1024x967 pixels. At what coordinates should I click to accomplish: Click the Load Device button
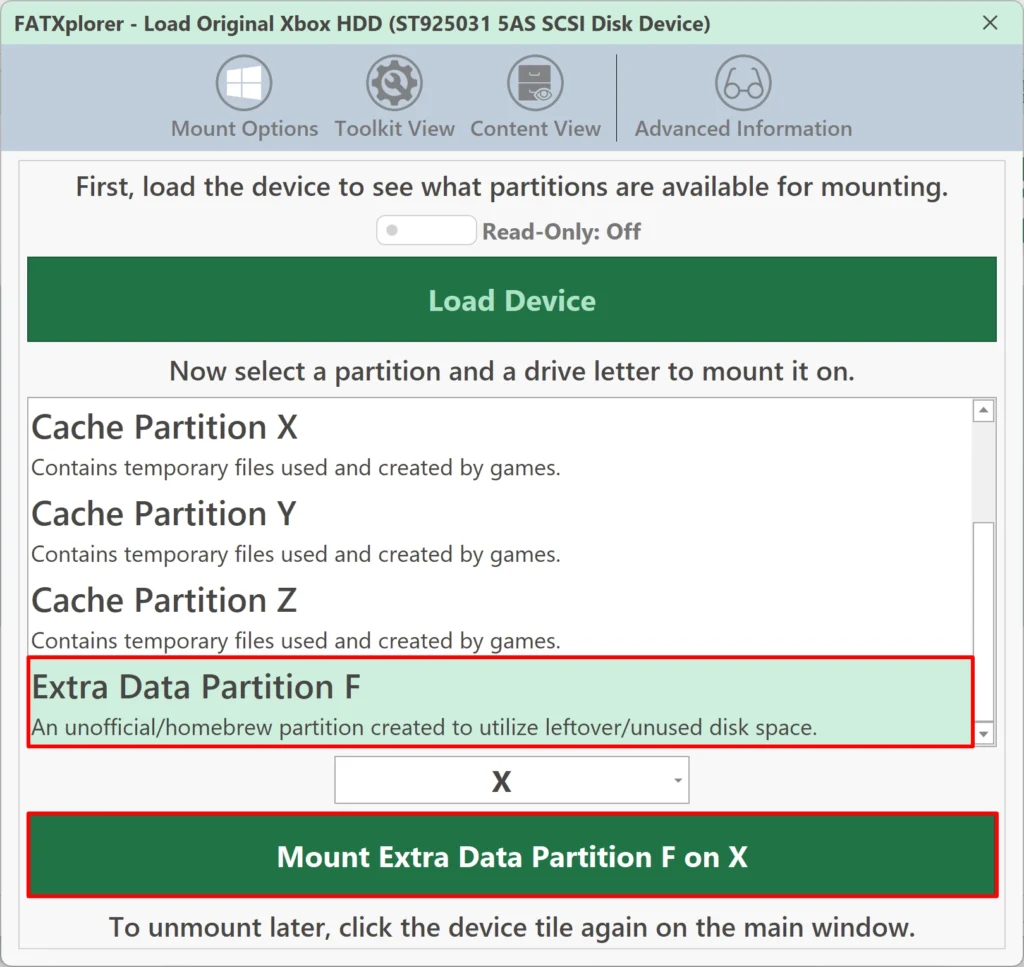pyautogui.click(x=512, y=299)
